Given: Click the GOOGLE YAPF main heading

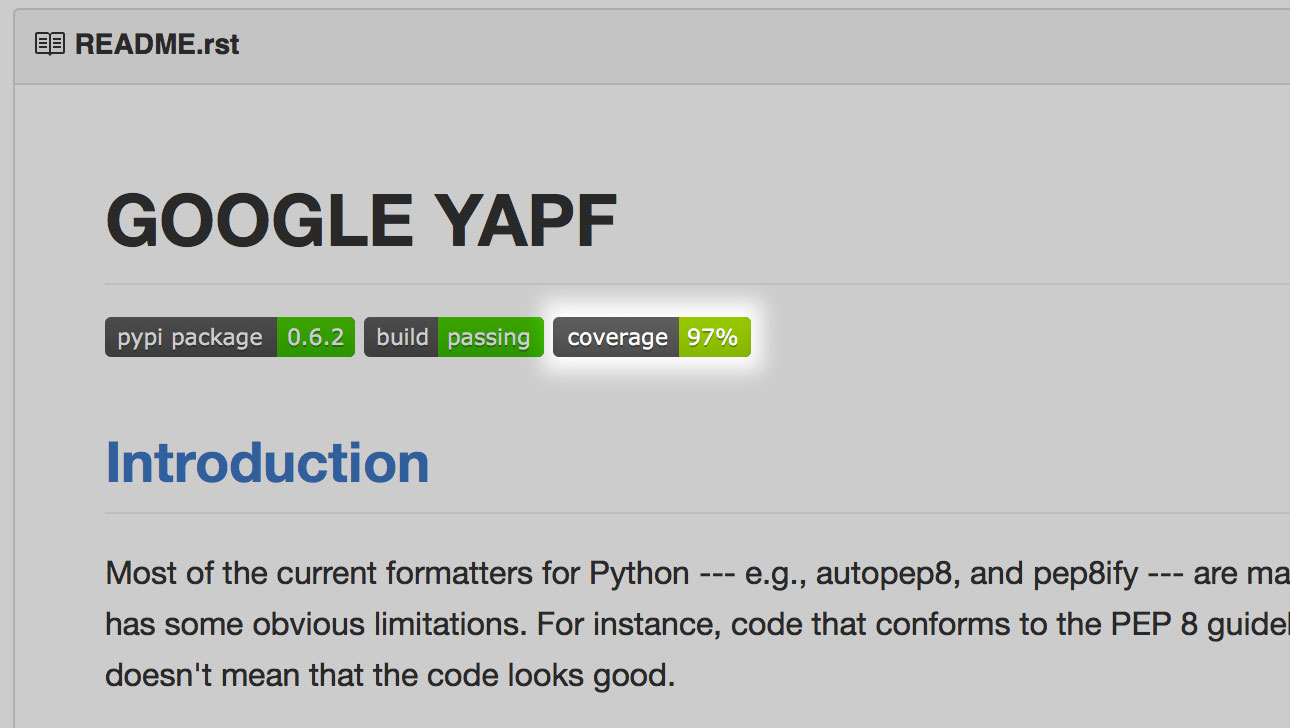Looking at the screenshot, I should point(361,222).
